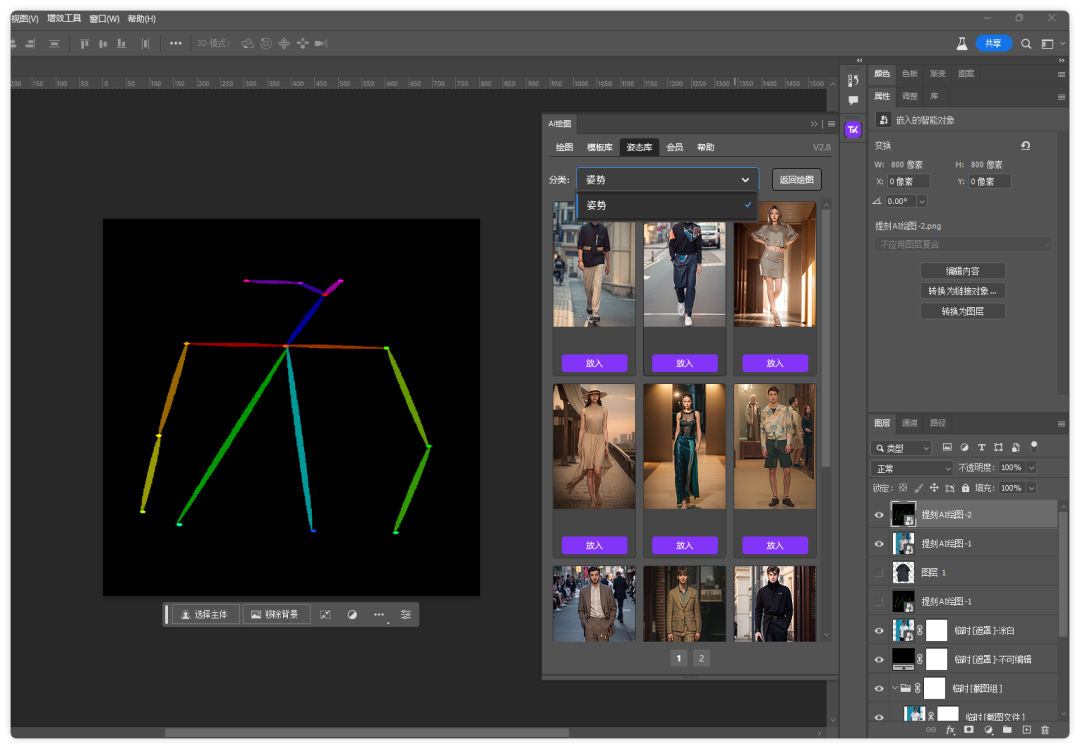
Task: Collapse the 临时[截图组] layer group
Action: coord(894,688)
